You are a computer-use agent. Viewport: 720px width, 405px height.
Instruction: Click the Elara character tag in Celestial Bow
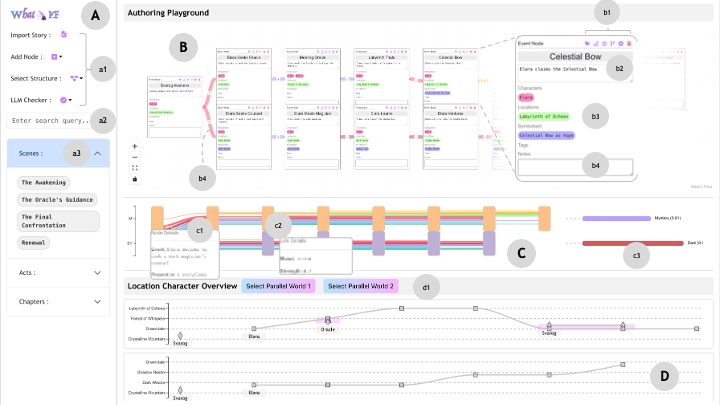[526, 97]
